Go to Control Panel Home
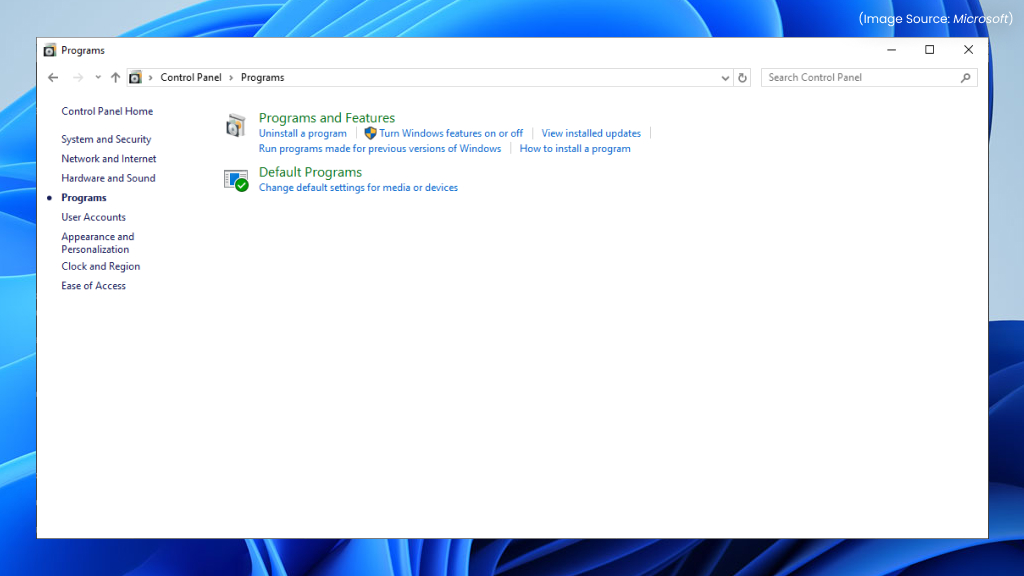The height and width of the screenshot is (576, 1024). coord(107,111)
